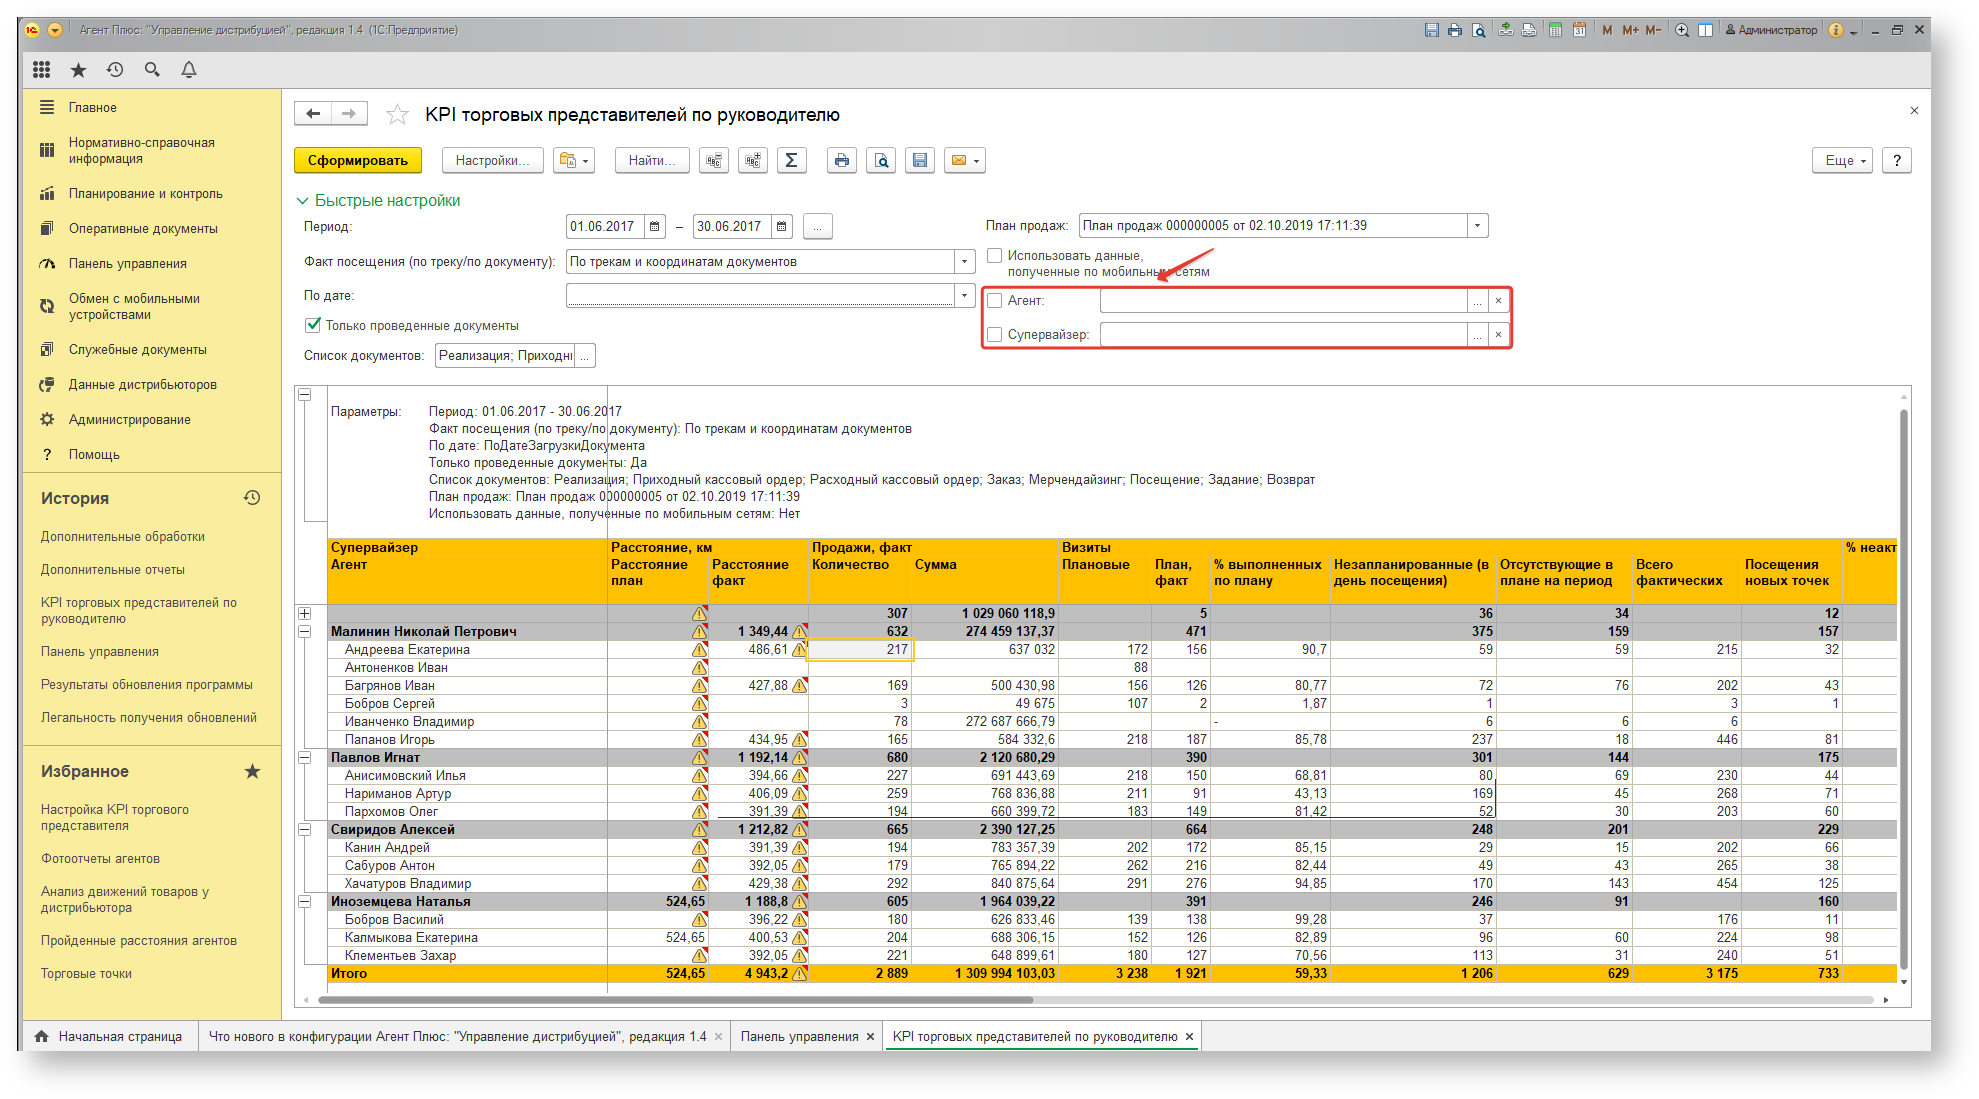Navigate back with left arrow button
Image resolution: width=1979 pixels, height=1099 pixels.
(x=312, y=113)
